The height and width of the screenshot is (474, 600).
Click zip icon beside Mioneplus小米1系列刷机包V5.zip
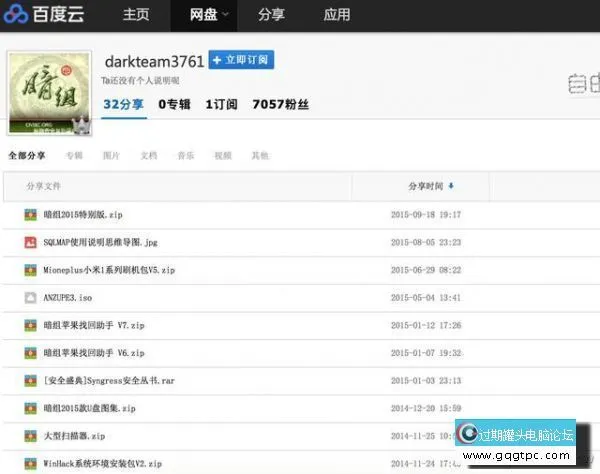point(30,270)
